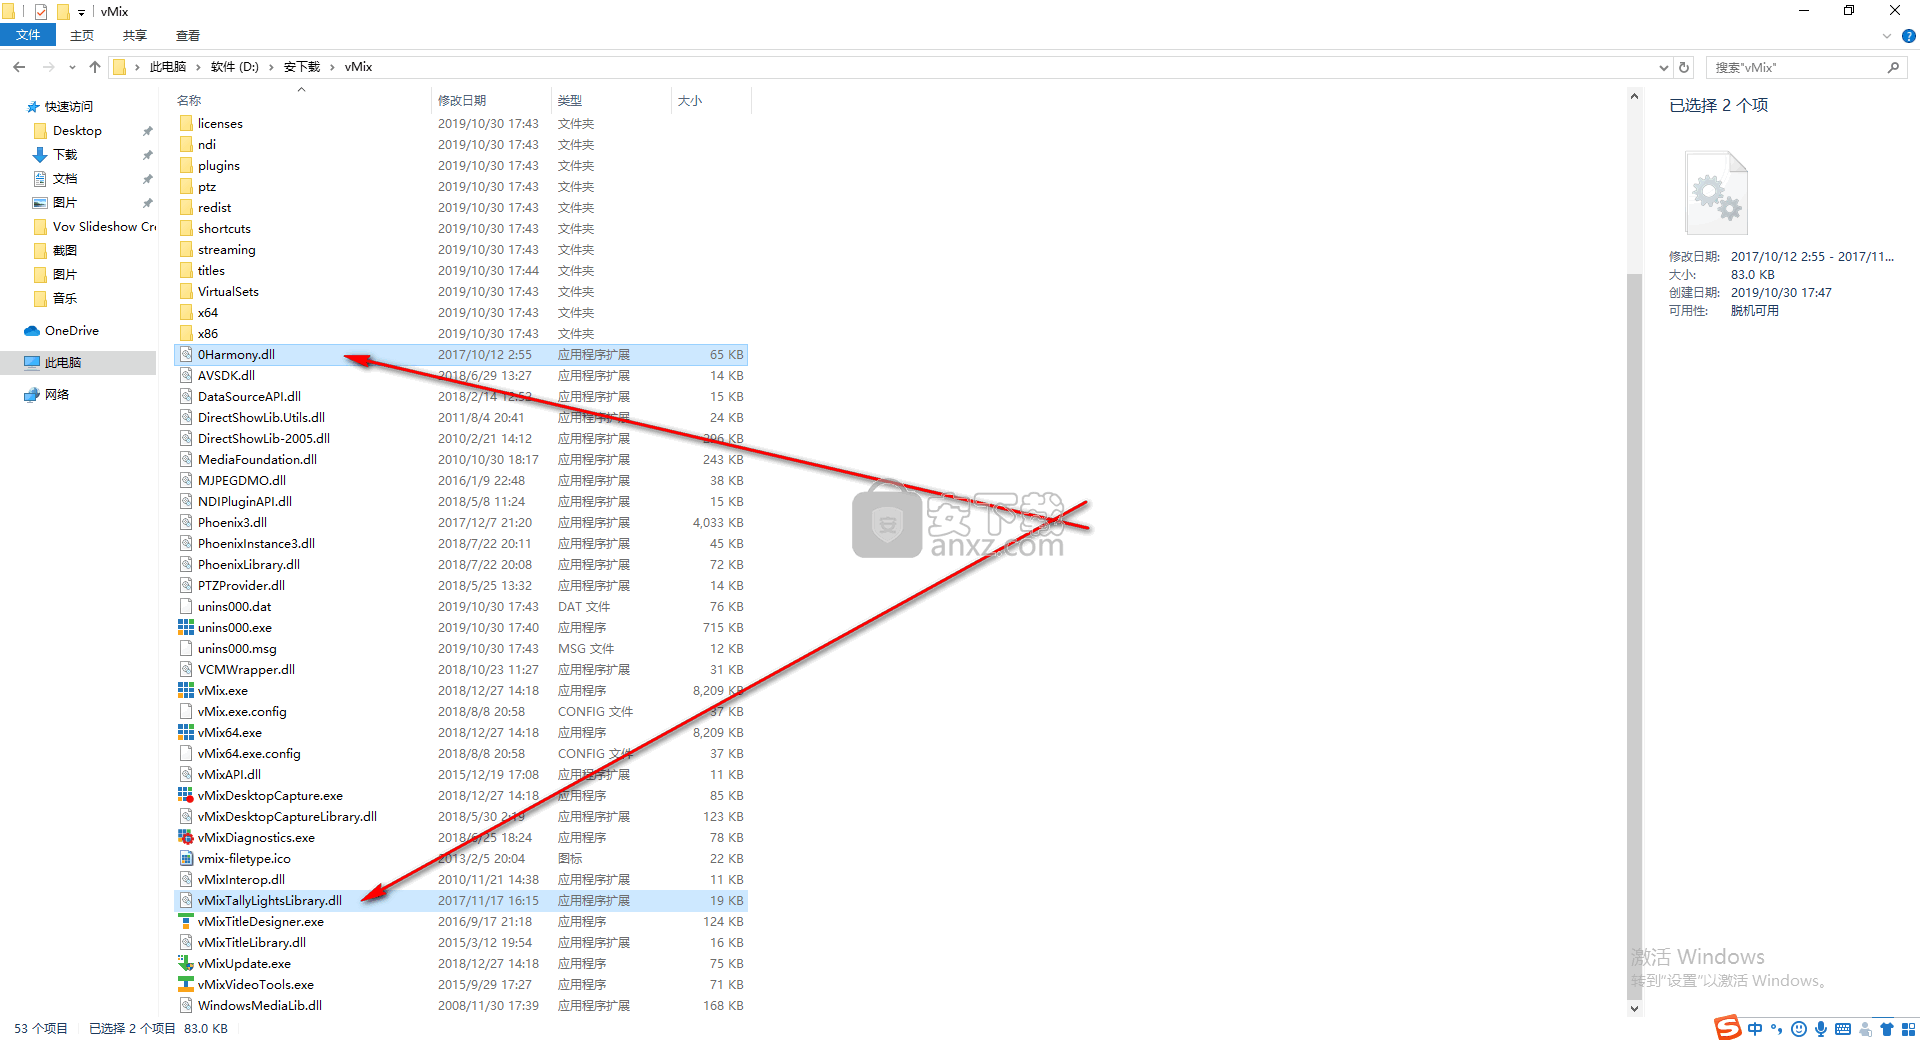The width and height of the screenshot is (1920, 1040).
Task: Sort by the 类型 column header
Action: pyautogui.click(x=570, y=101)
